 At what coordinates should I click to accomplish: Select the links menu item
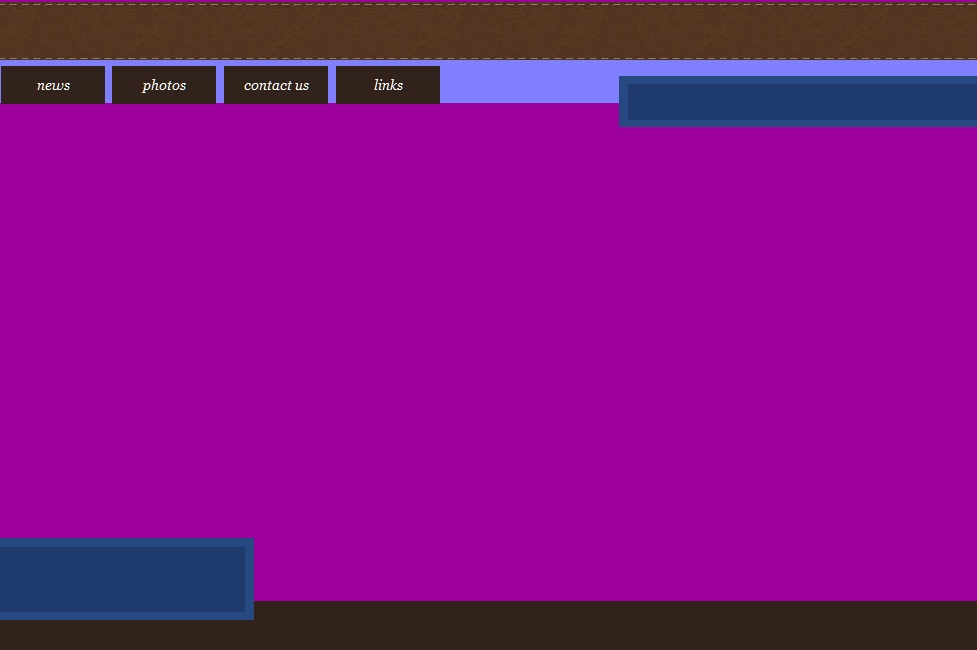388,85
